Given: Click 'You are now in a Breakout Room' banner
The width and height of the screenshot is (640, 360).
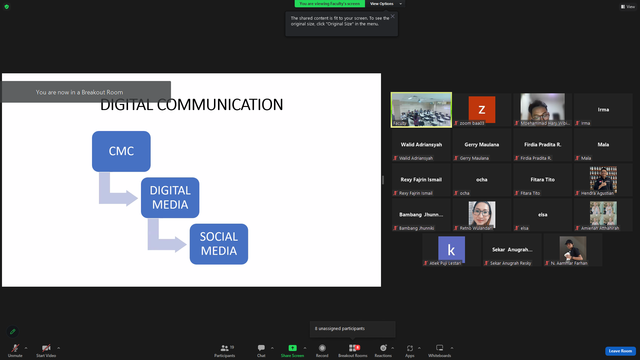Looking at the screenshot, I should click(x=86, y=92).
